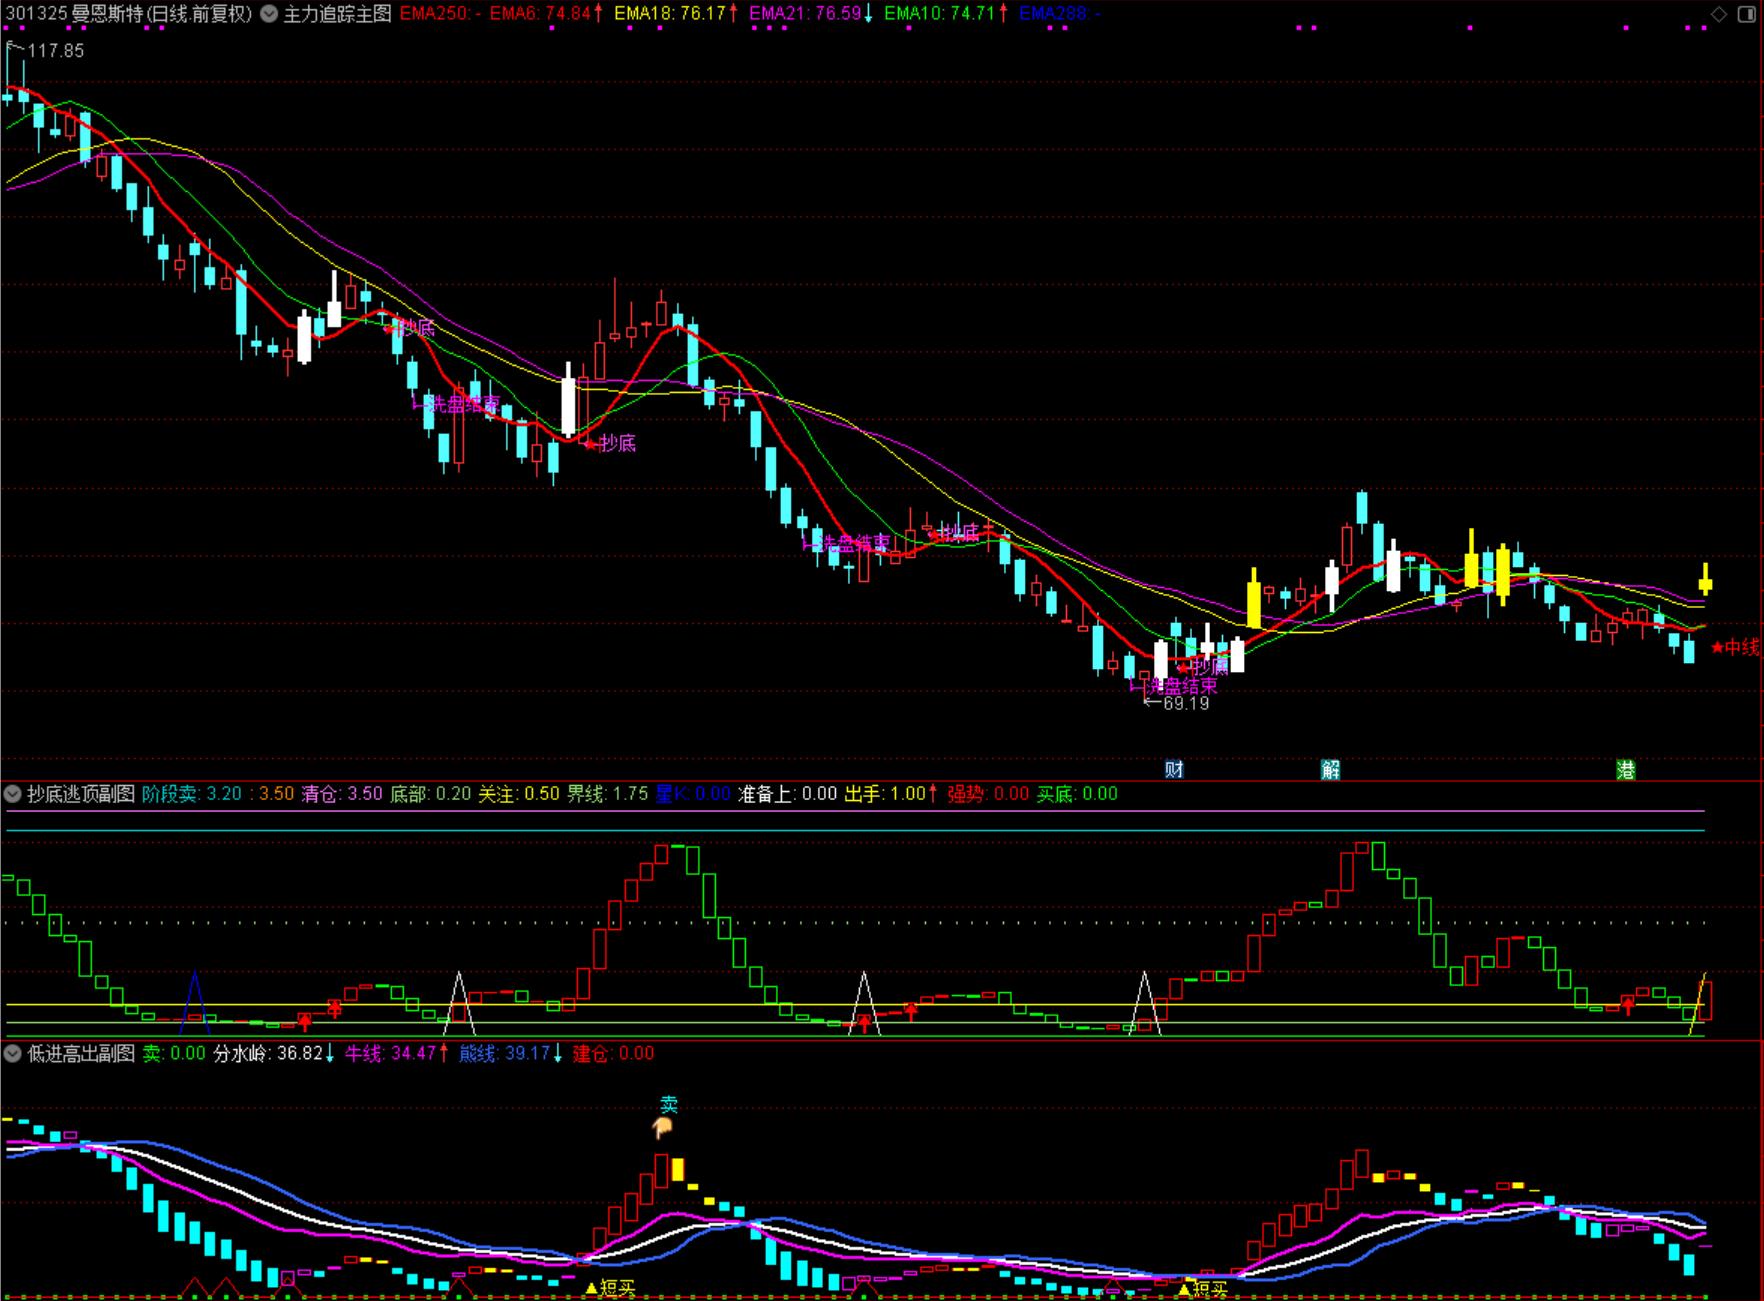Click the 69.19 low price label

1186,703
